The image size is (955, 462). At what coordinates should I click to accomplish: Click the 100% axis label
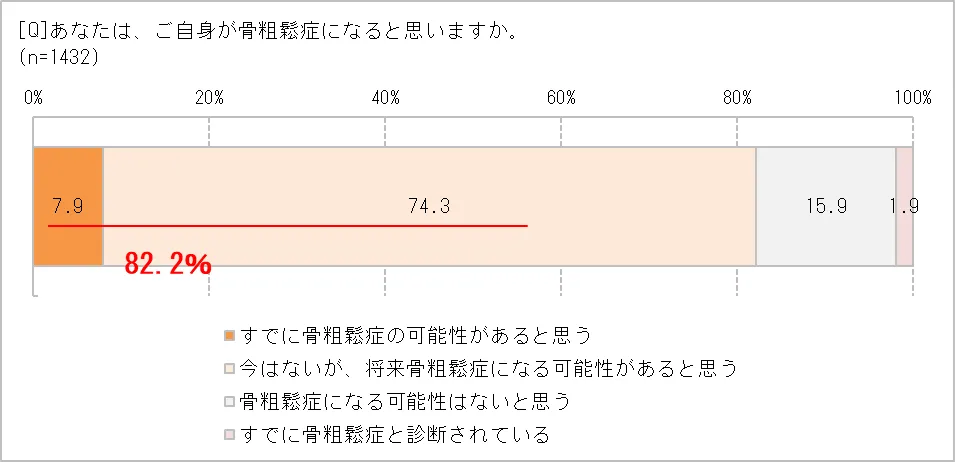(913, 98)
